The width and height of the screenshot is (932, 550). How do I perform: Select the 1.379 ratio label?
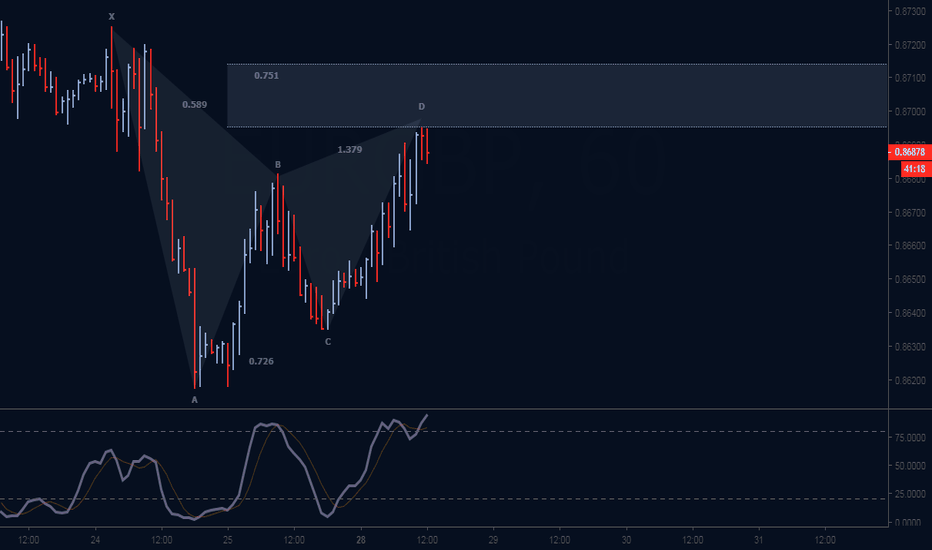(x=350, y=150)
